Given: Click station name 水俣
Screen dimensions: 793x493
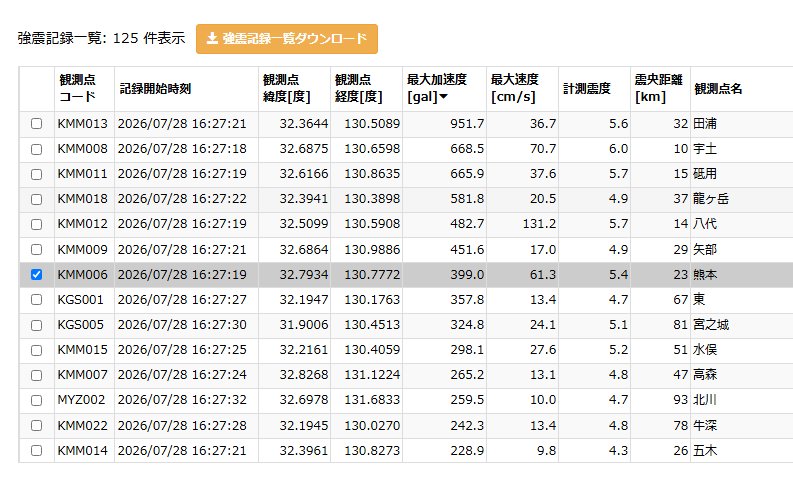Looking at the screenshot, I should click(704, 350).
